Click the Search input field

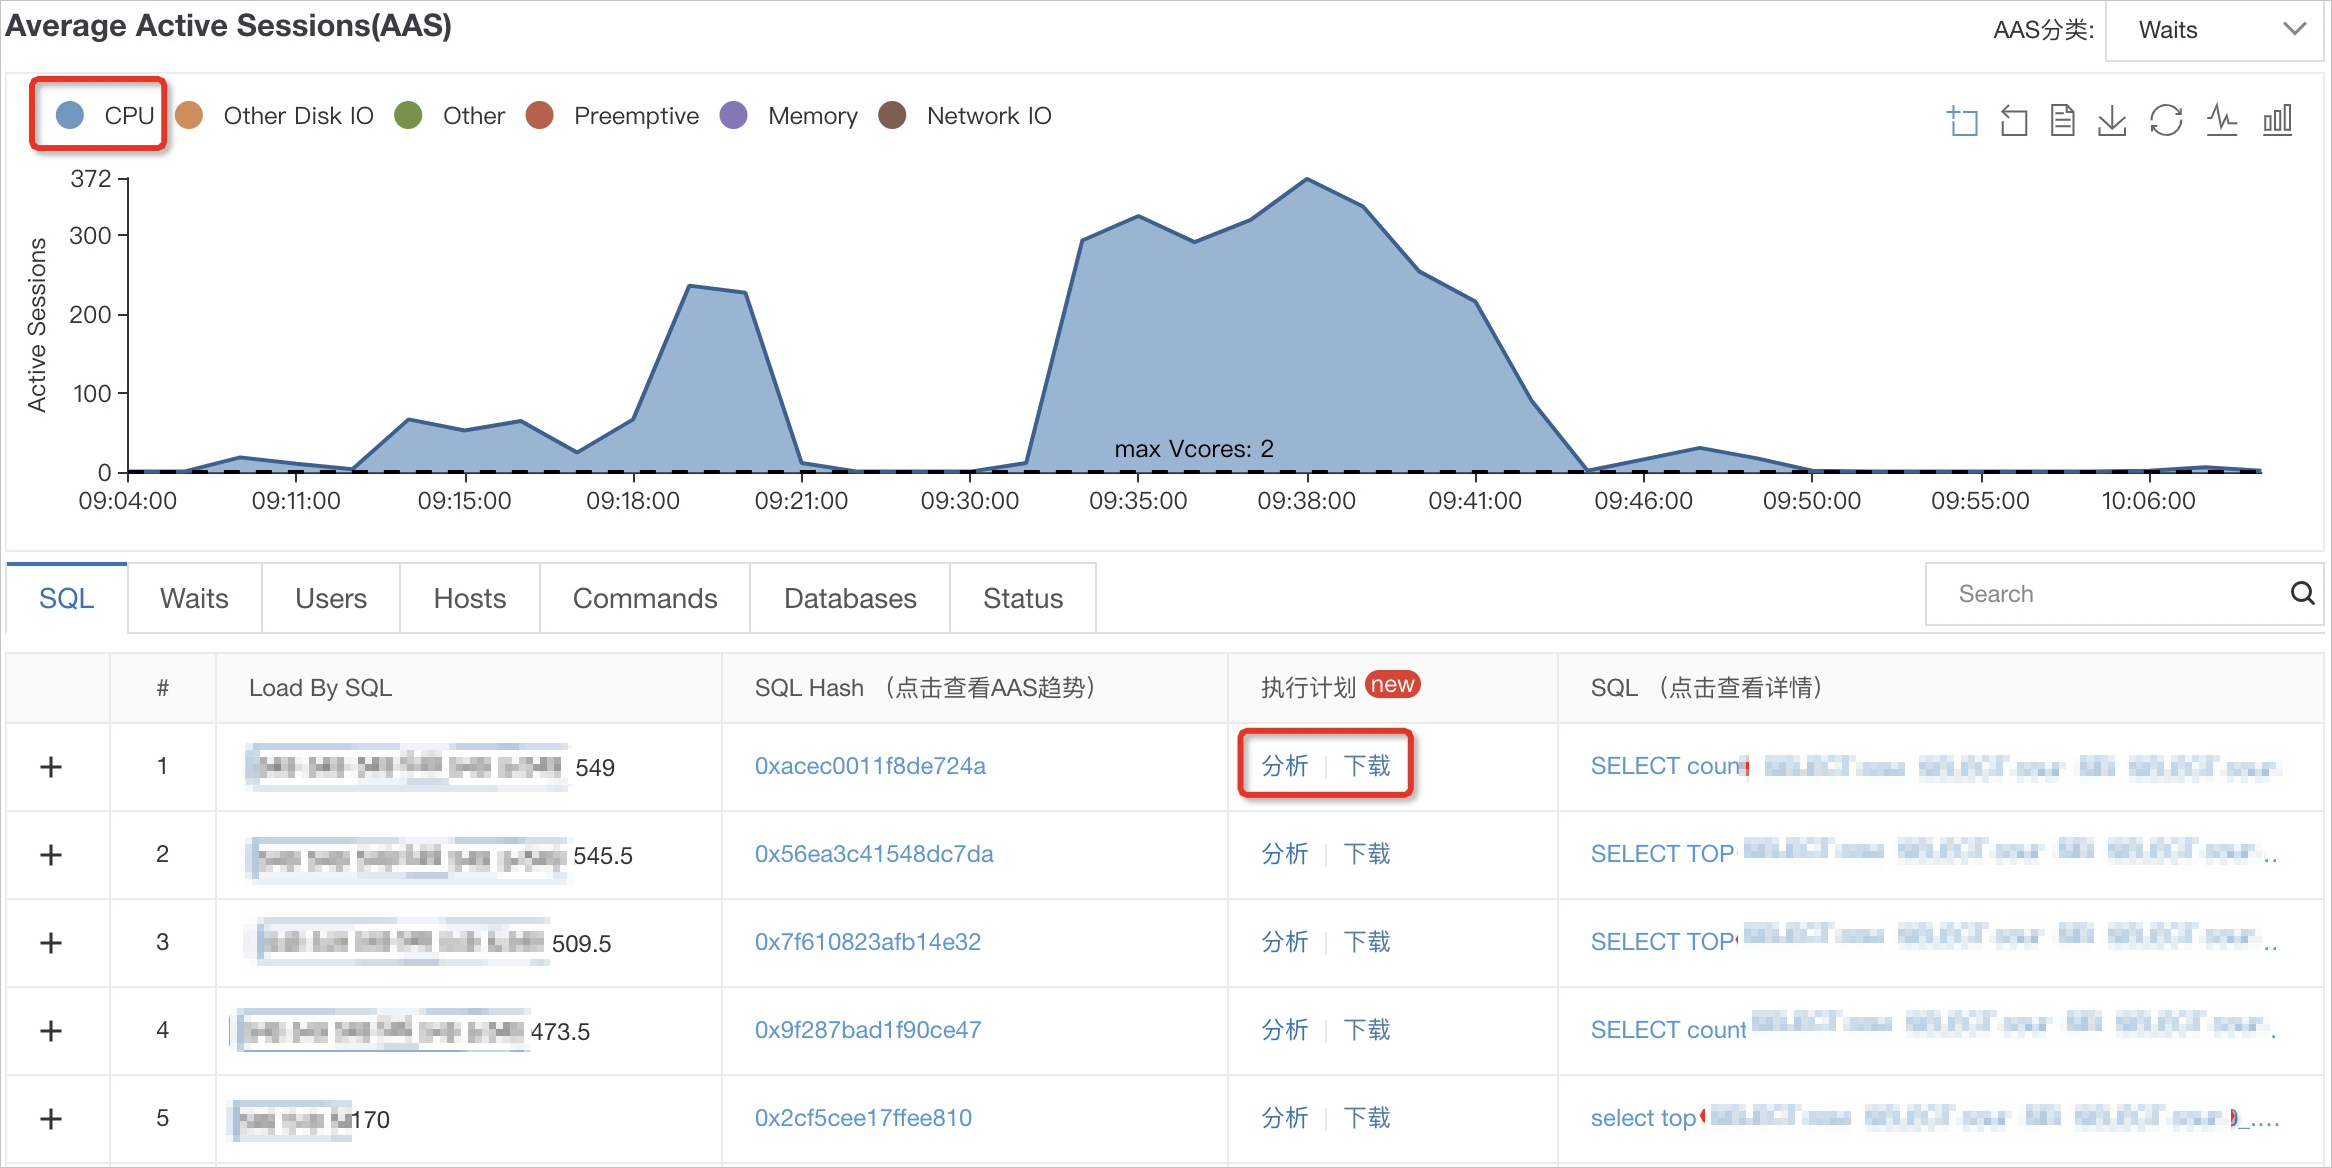(2100, 594)
